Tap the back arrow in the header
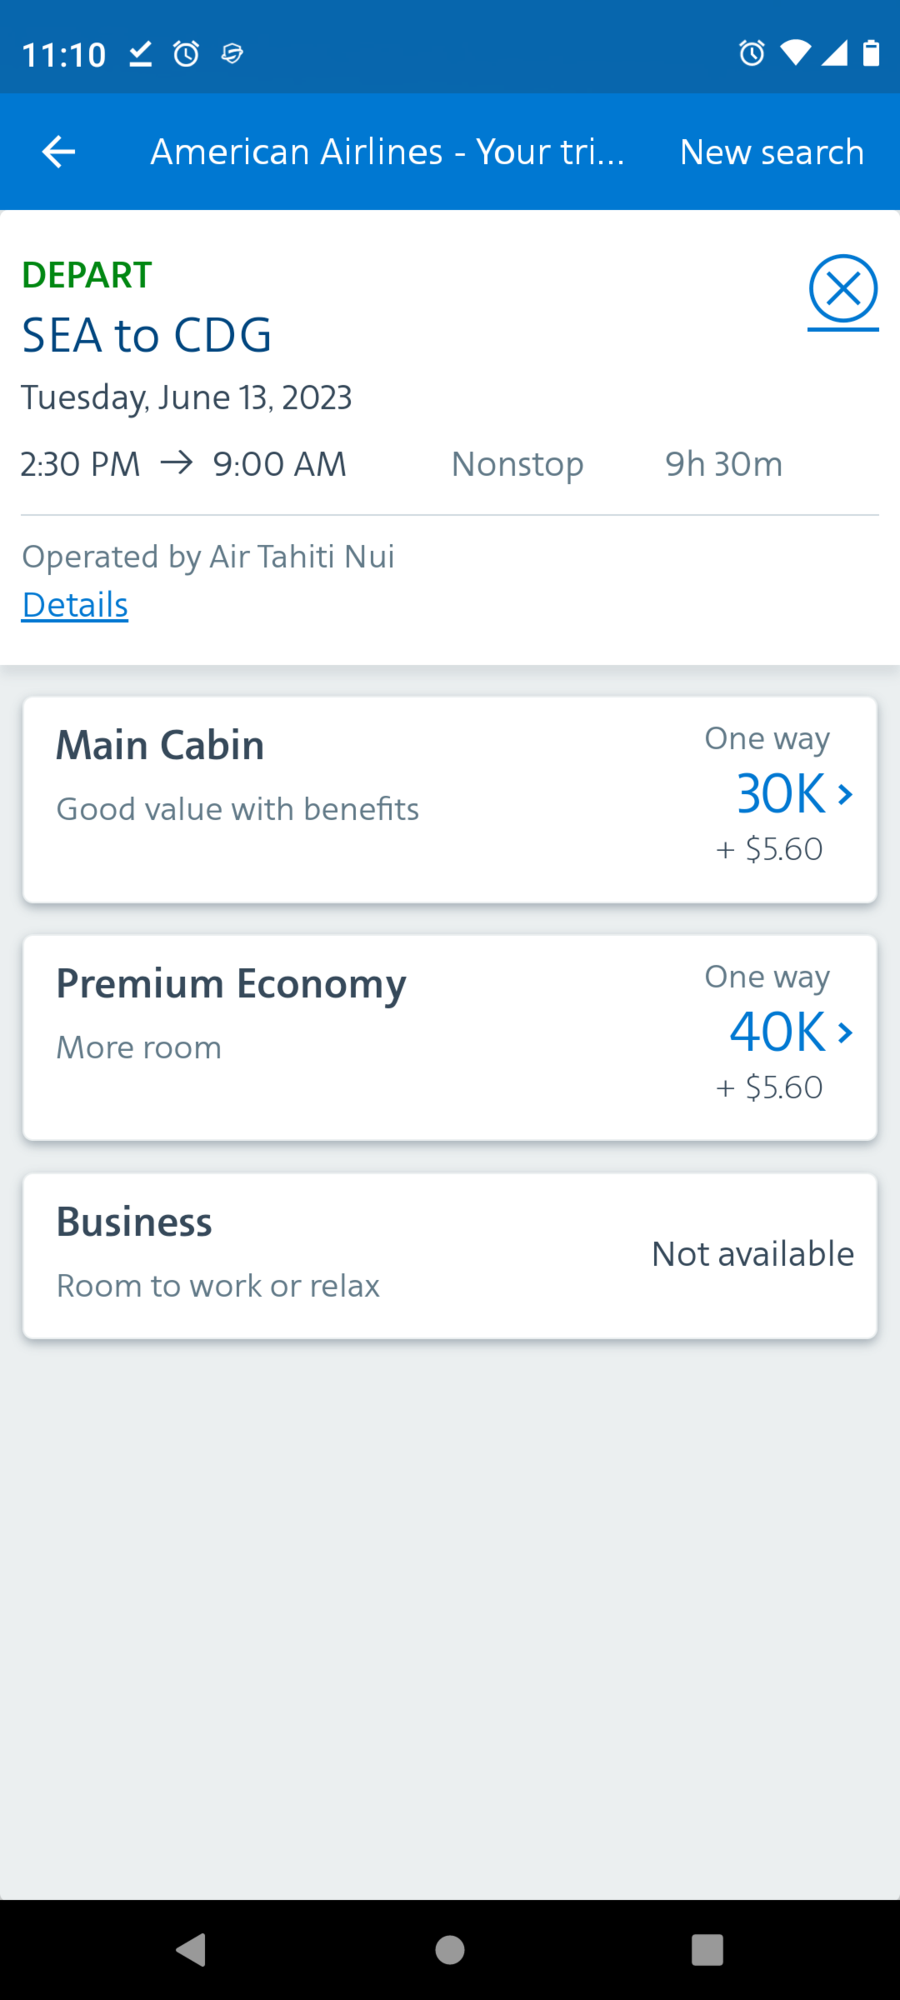This screenshot has height=2000, width=900. point(59,152)
